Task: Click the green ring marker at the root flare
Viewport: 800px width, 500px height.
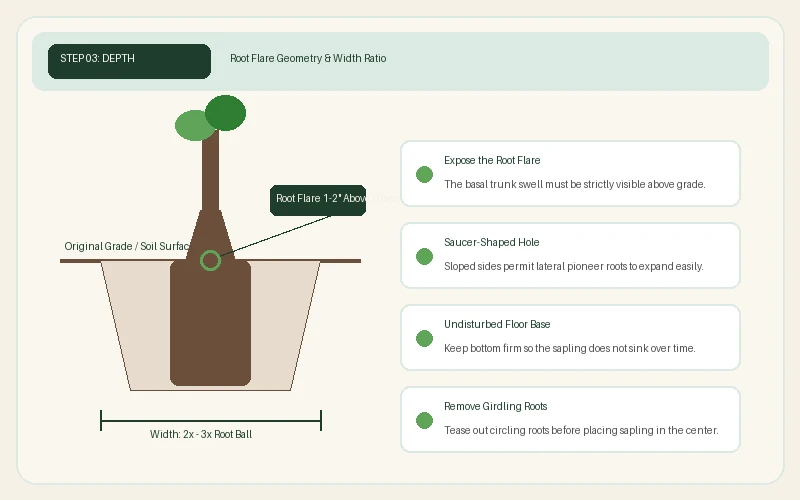Action: click(x=210, y=261)
